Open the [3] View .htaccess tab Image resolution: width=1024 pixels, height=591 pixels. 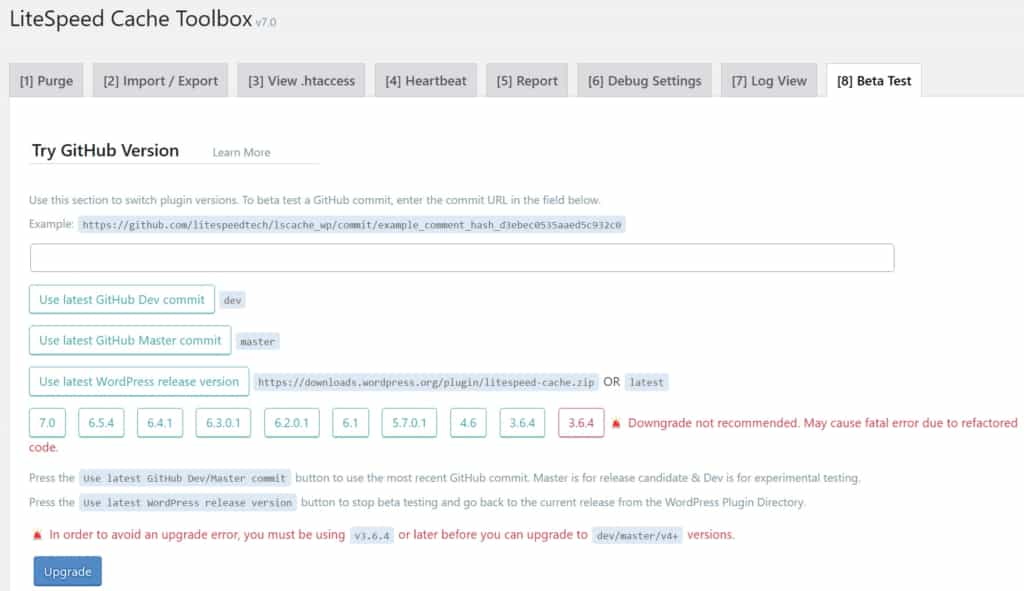301,80
